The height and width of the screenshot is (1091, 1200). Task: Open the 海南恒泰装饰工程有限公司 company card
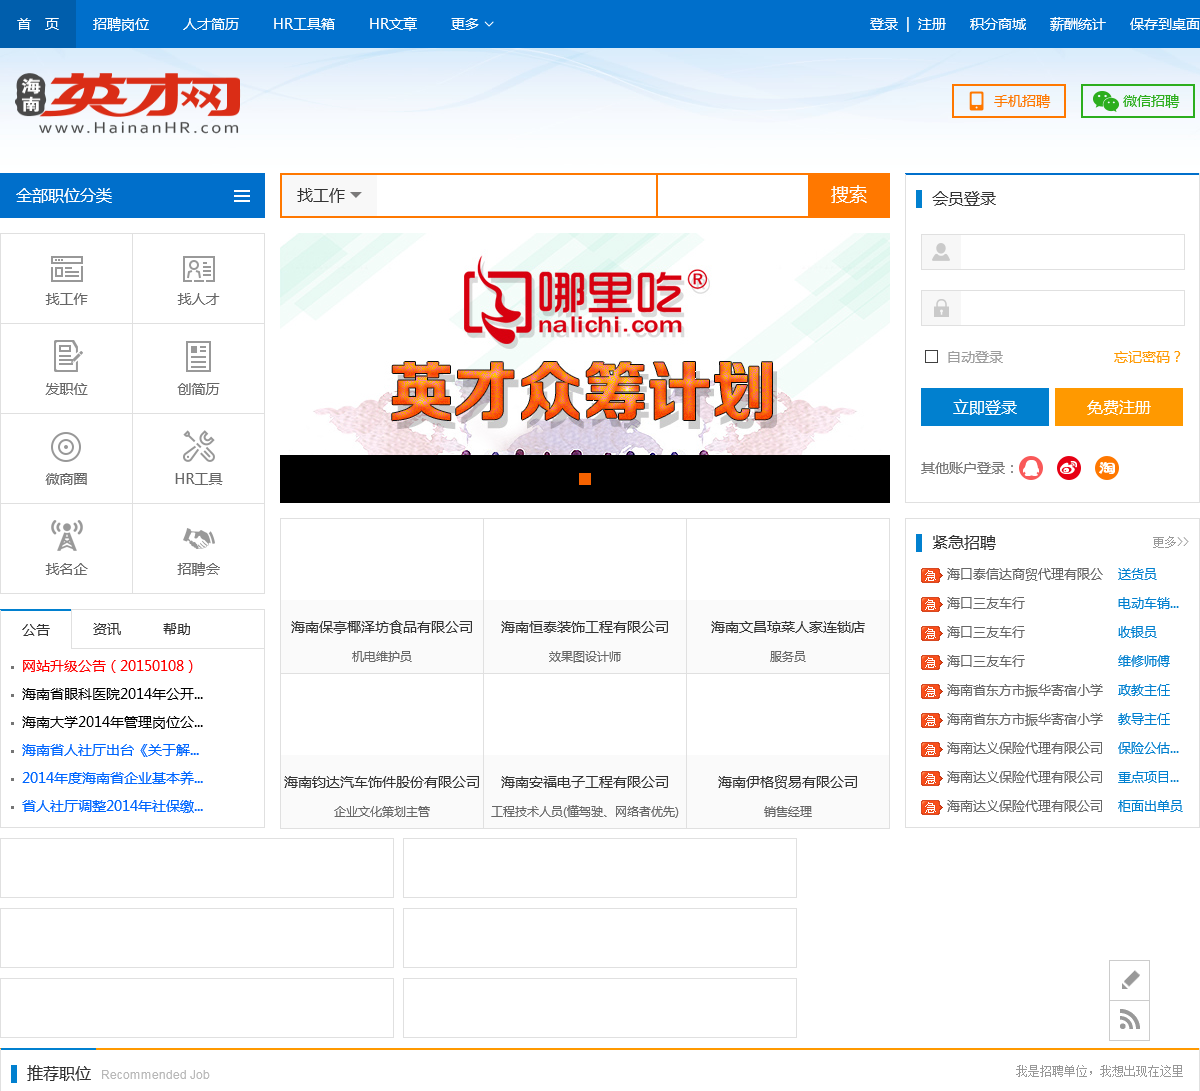pos(585,596)
